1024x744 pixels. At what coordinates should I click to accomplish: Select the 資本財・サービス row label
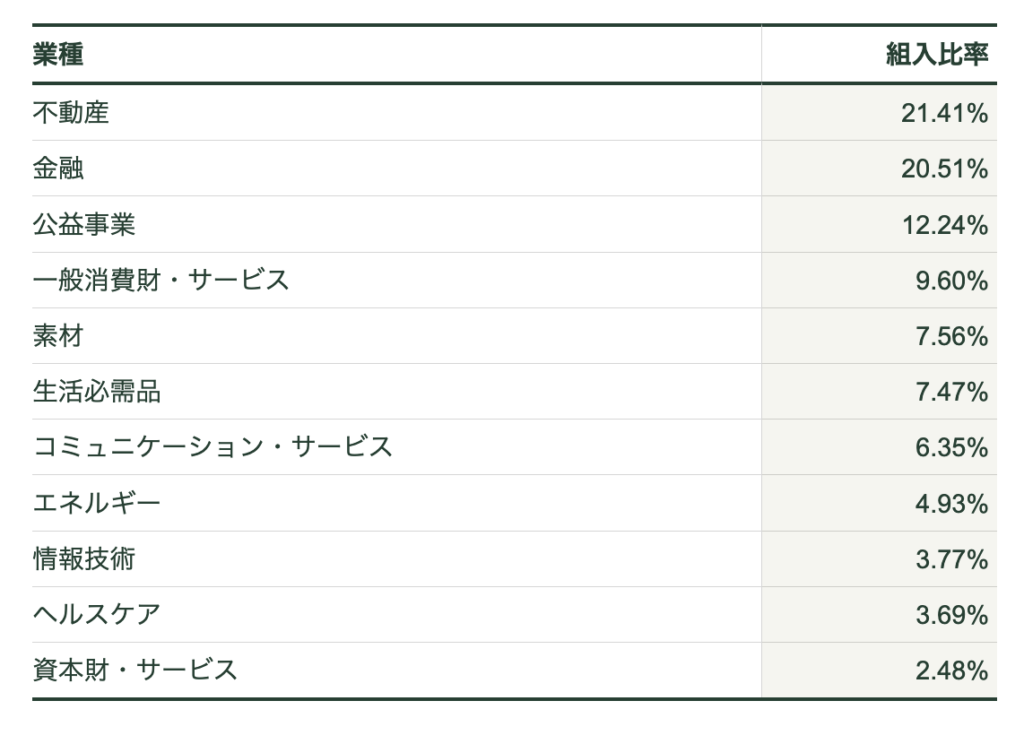[135, 671]
